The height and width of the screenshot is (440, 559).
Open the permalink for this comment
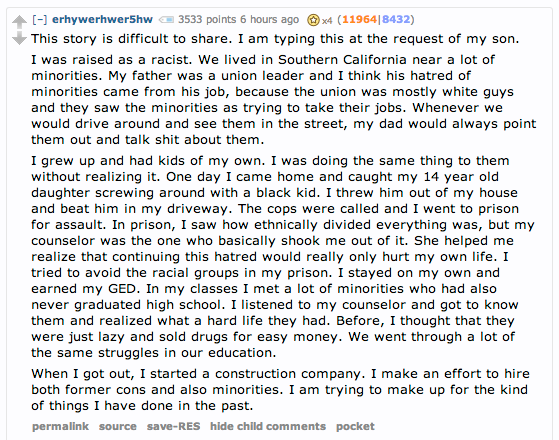[60, 426]
